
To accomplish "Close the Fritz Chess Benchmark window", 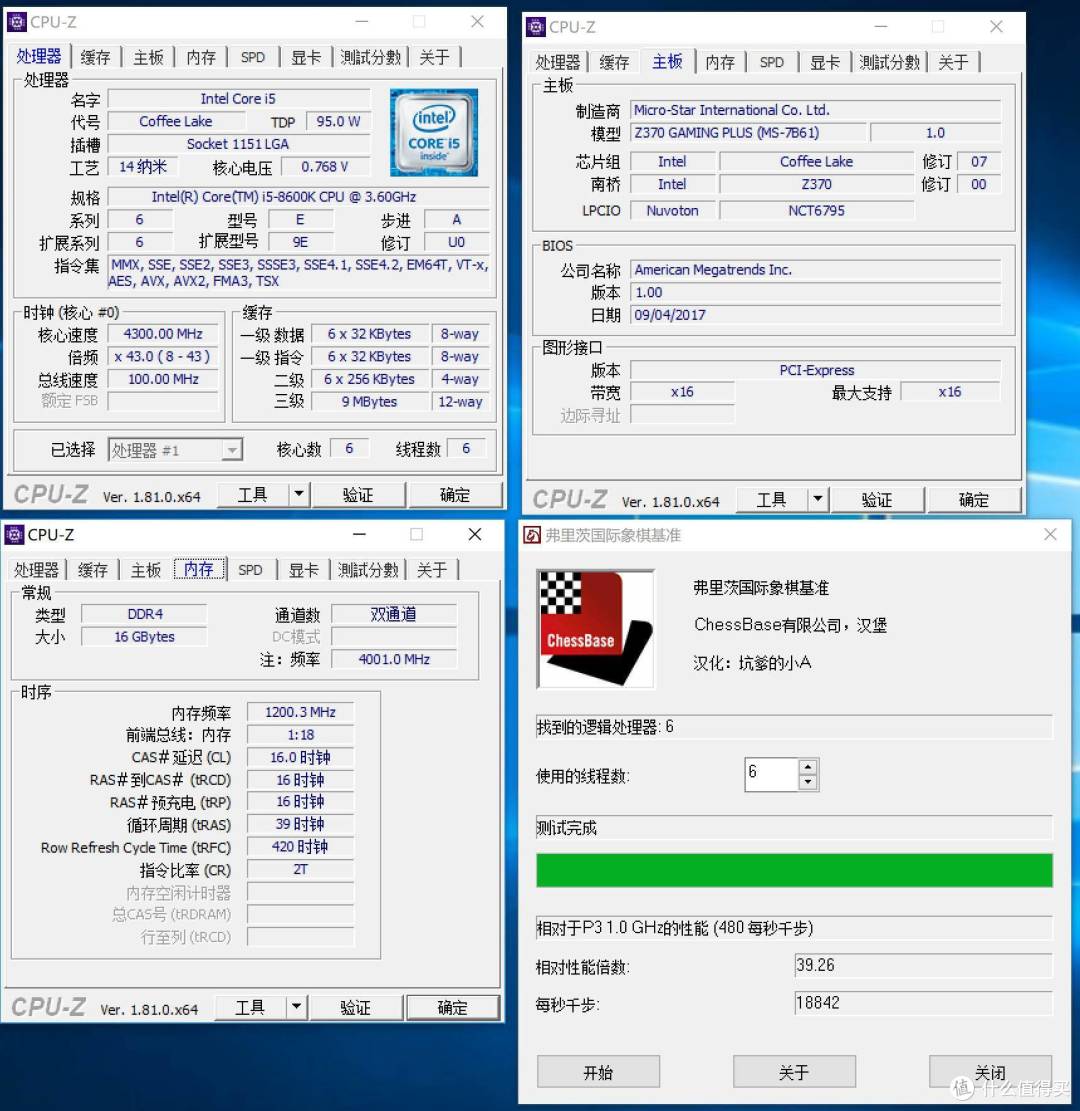I will (x=1050, y=534).
